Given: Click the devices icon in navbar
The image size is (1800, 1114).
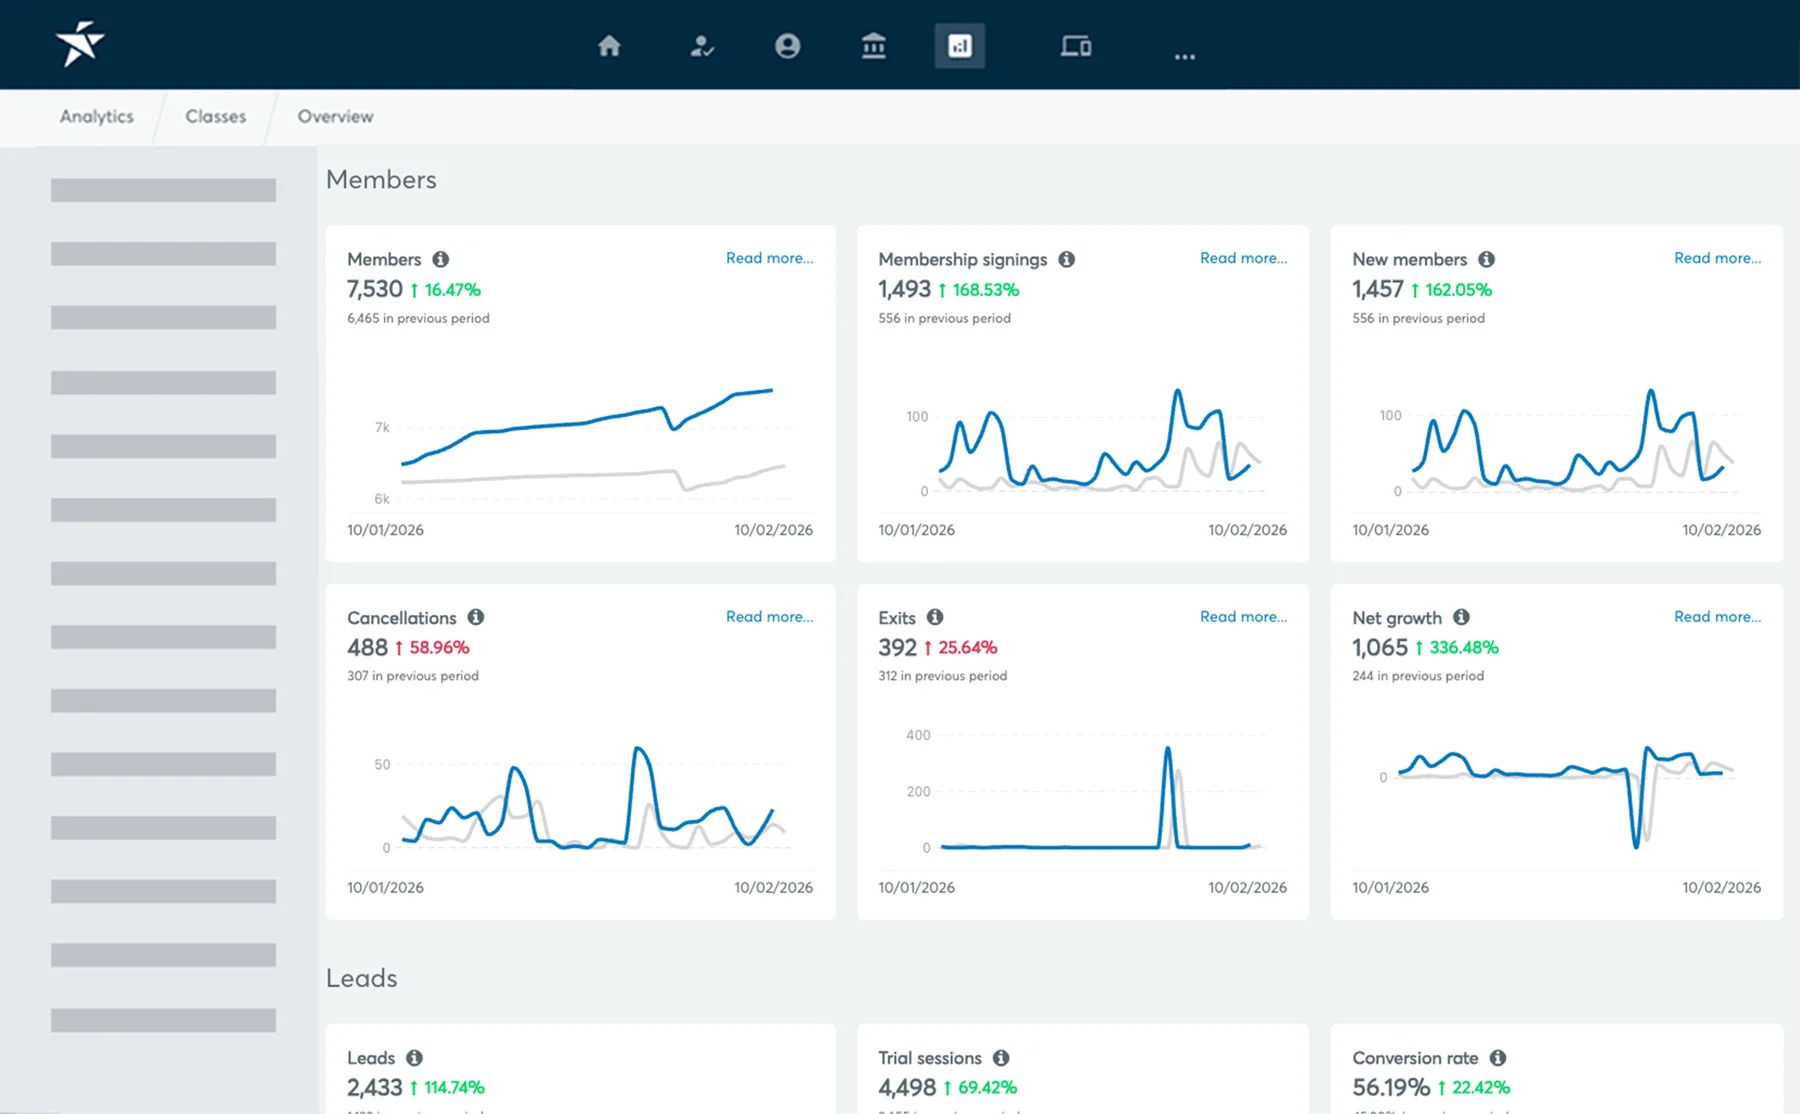Looking at the screenshot, I should click(1076, 46).
